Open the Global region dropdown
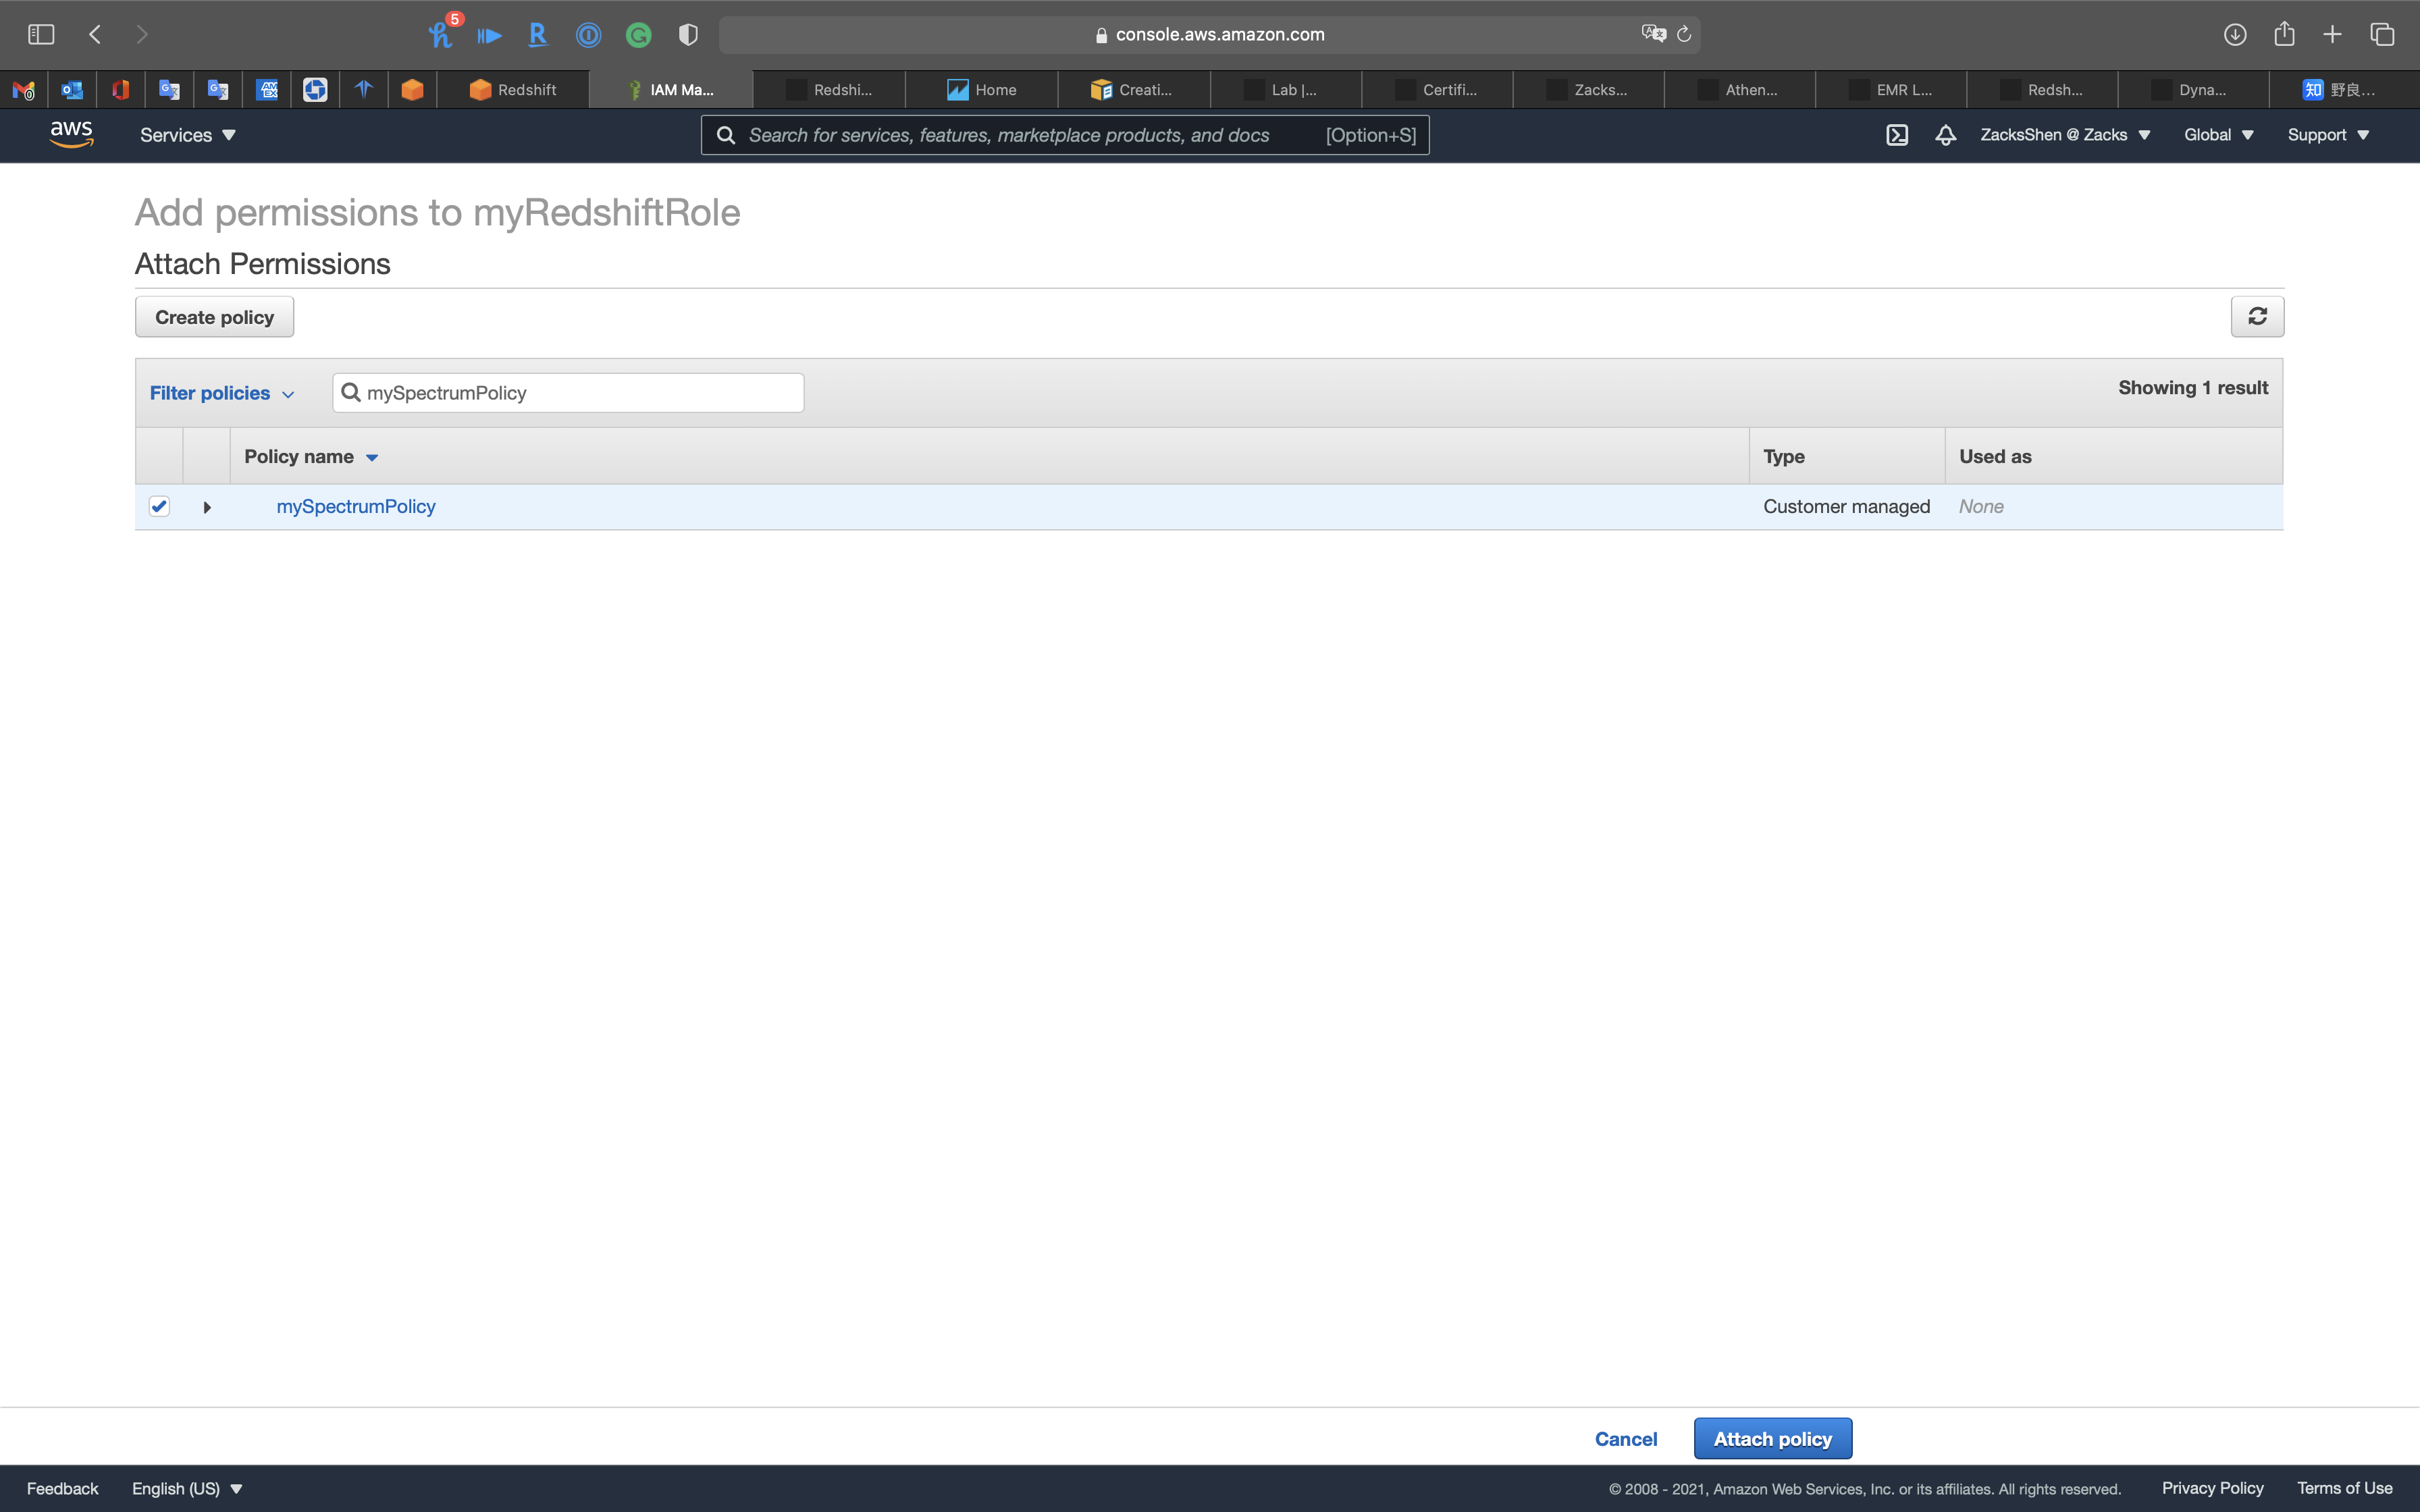 2217,135
